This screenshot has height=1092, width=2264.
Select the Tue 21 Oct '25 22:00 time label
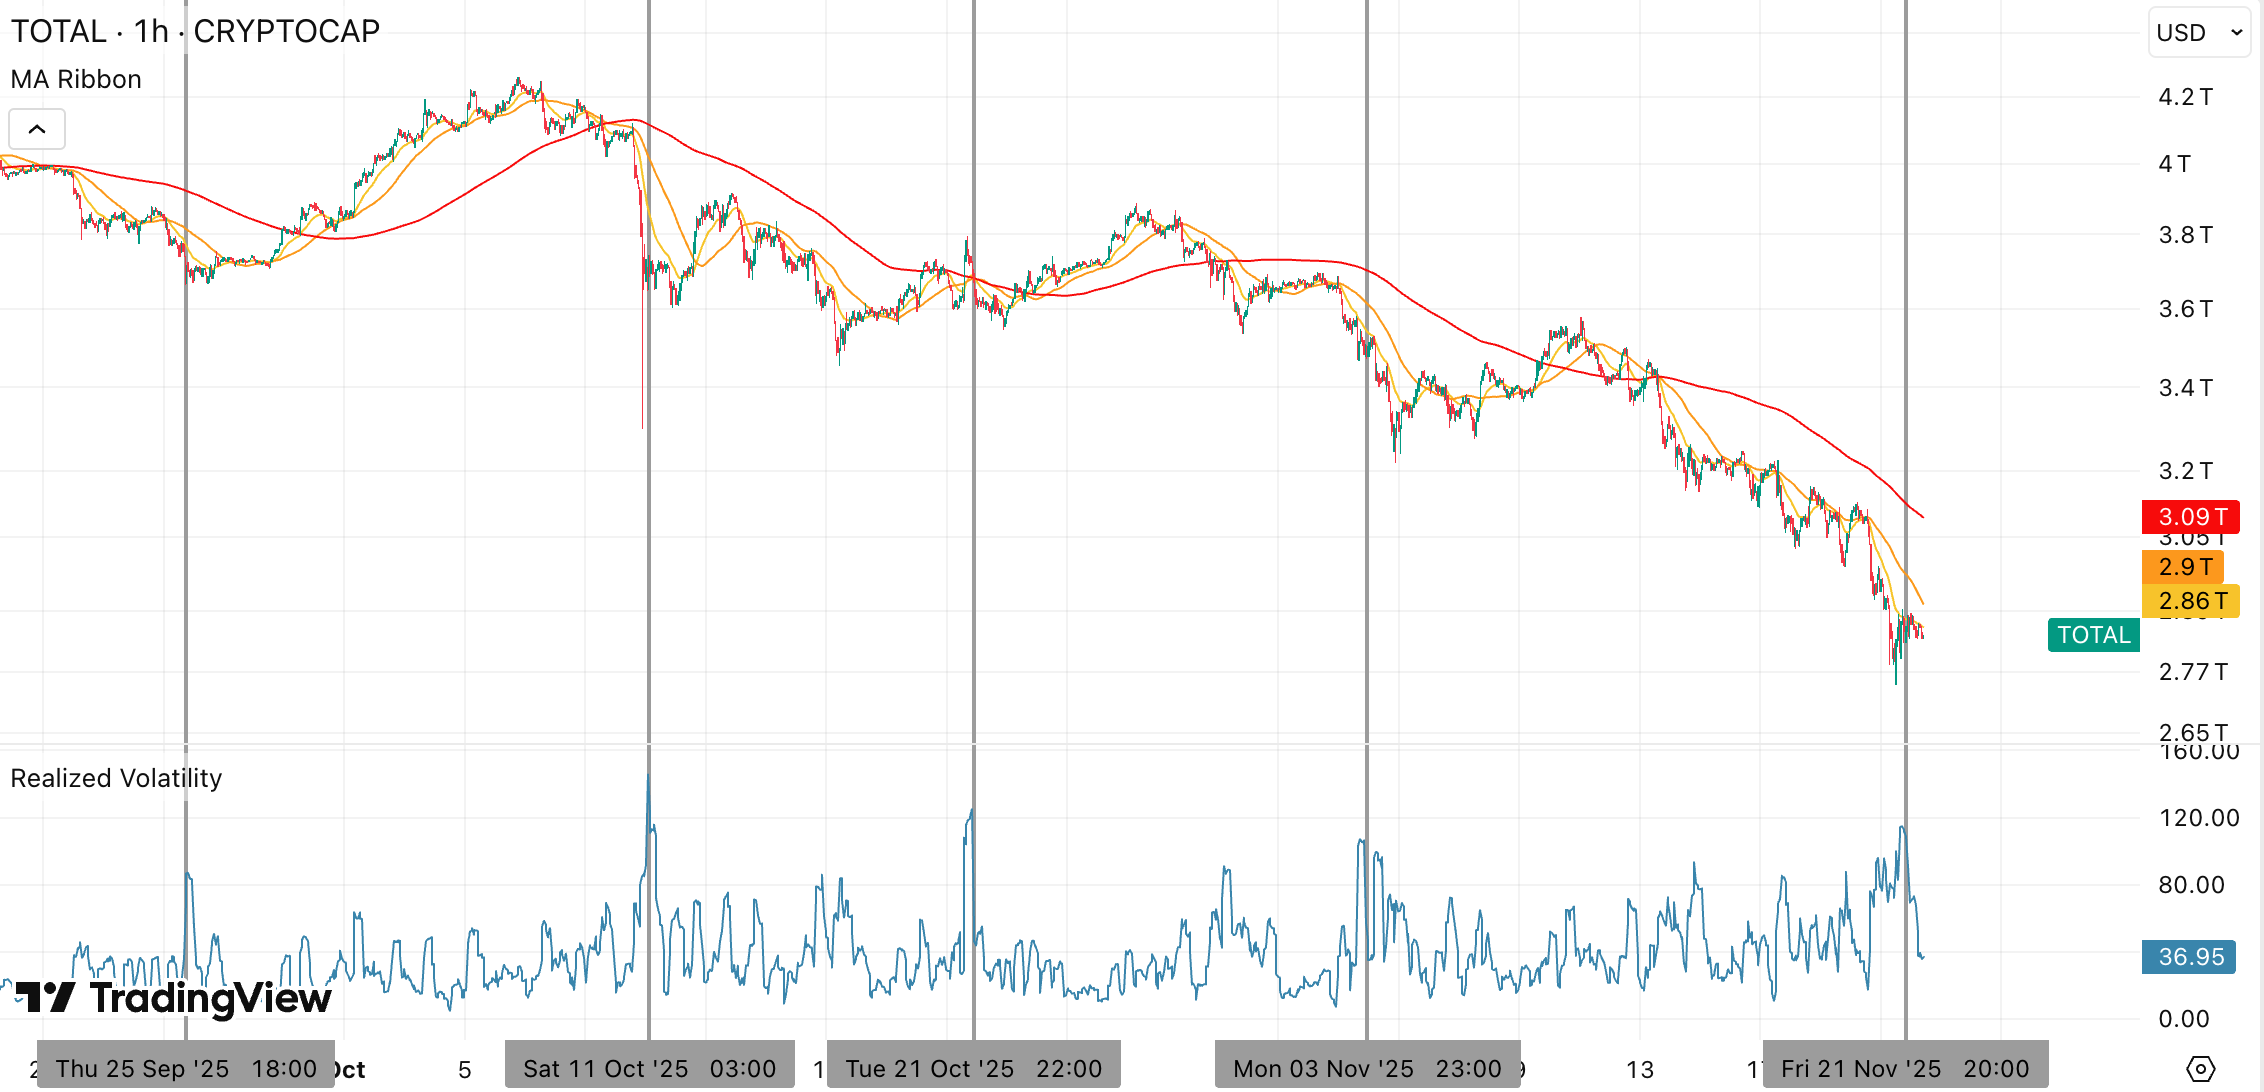pyautogui.click(x=973, y=1069)
